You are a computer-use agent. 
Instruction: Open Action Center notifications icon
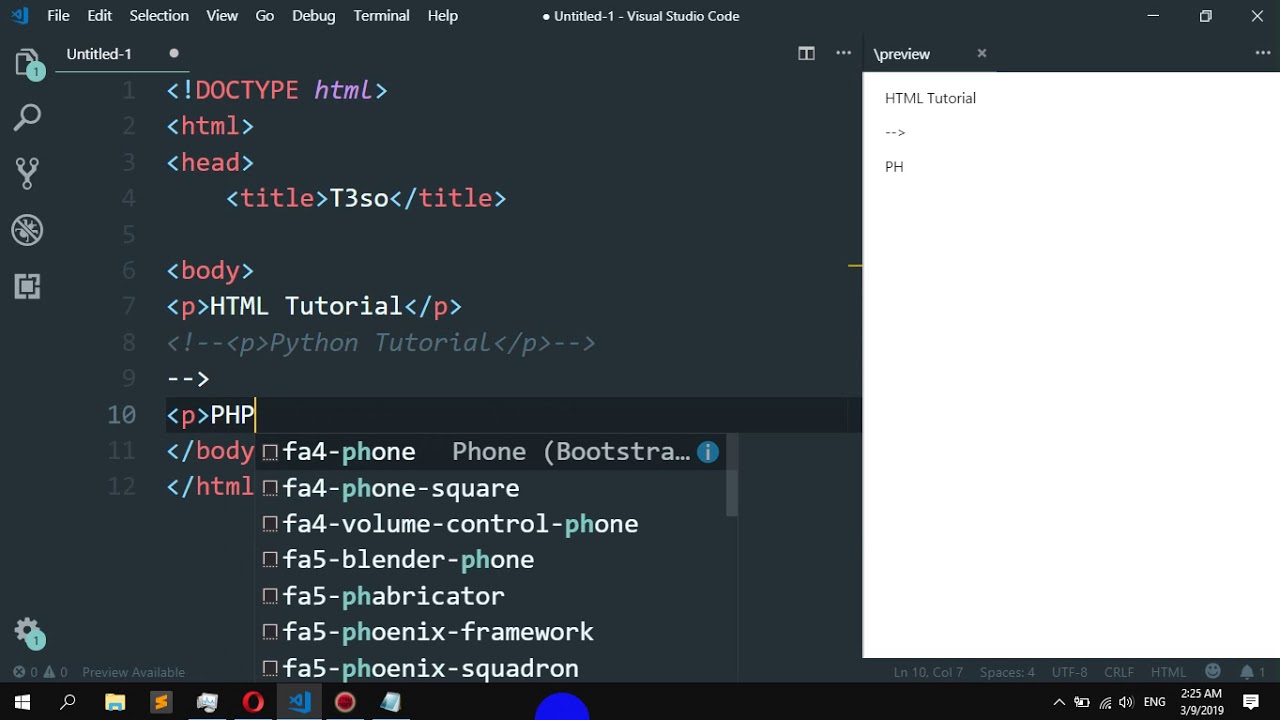point(1251,702)
